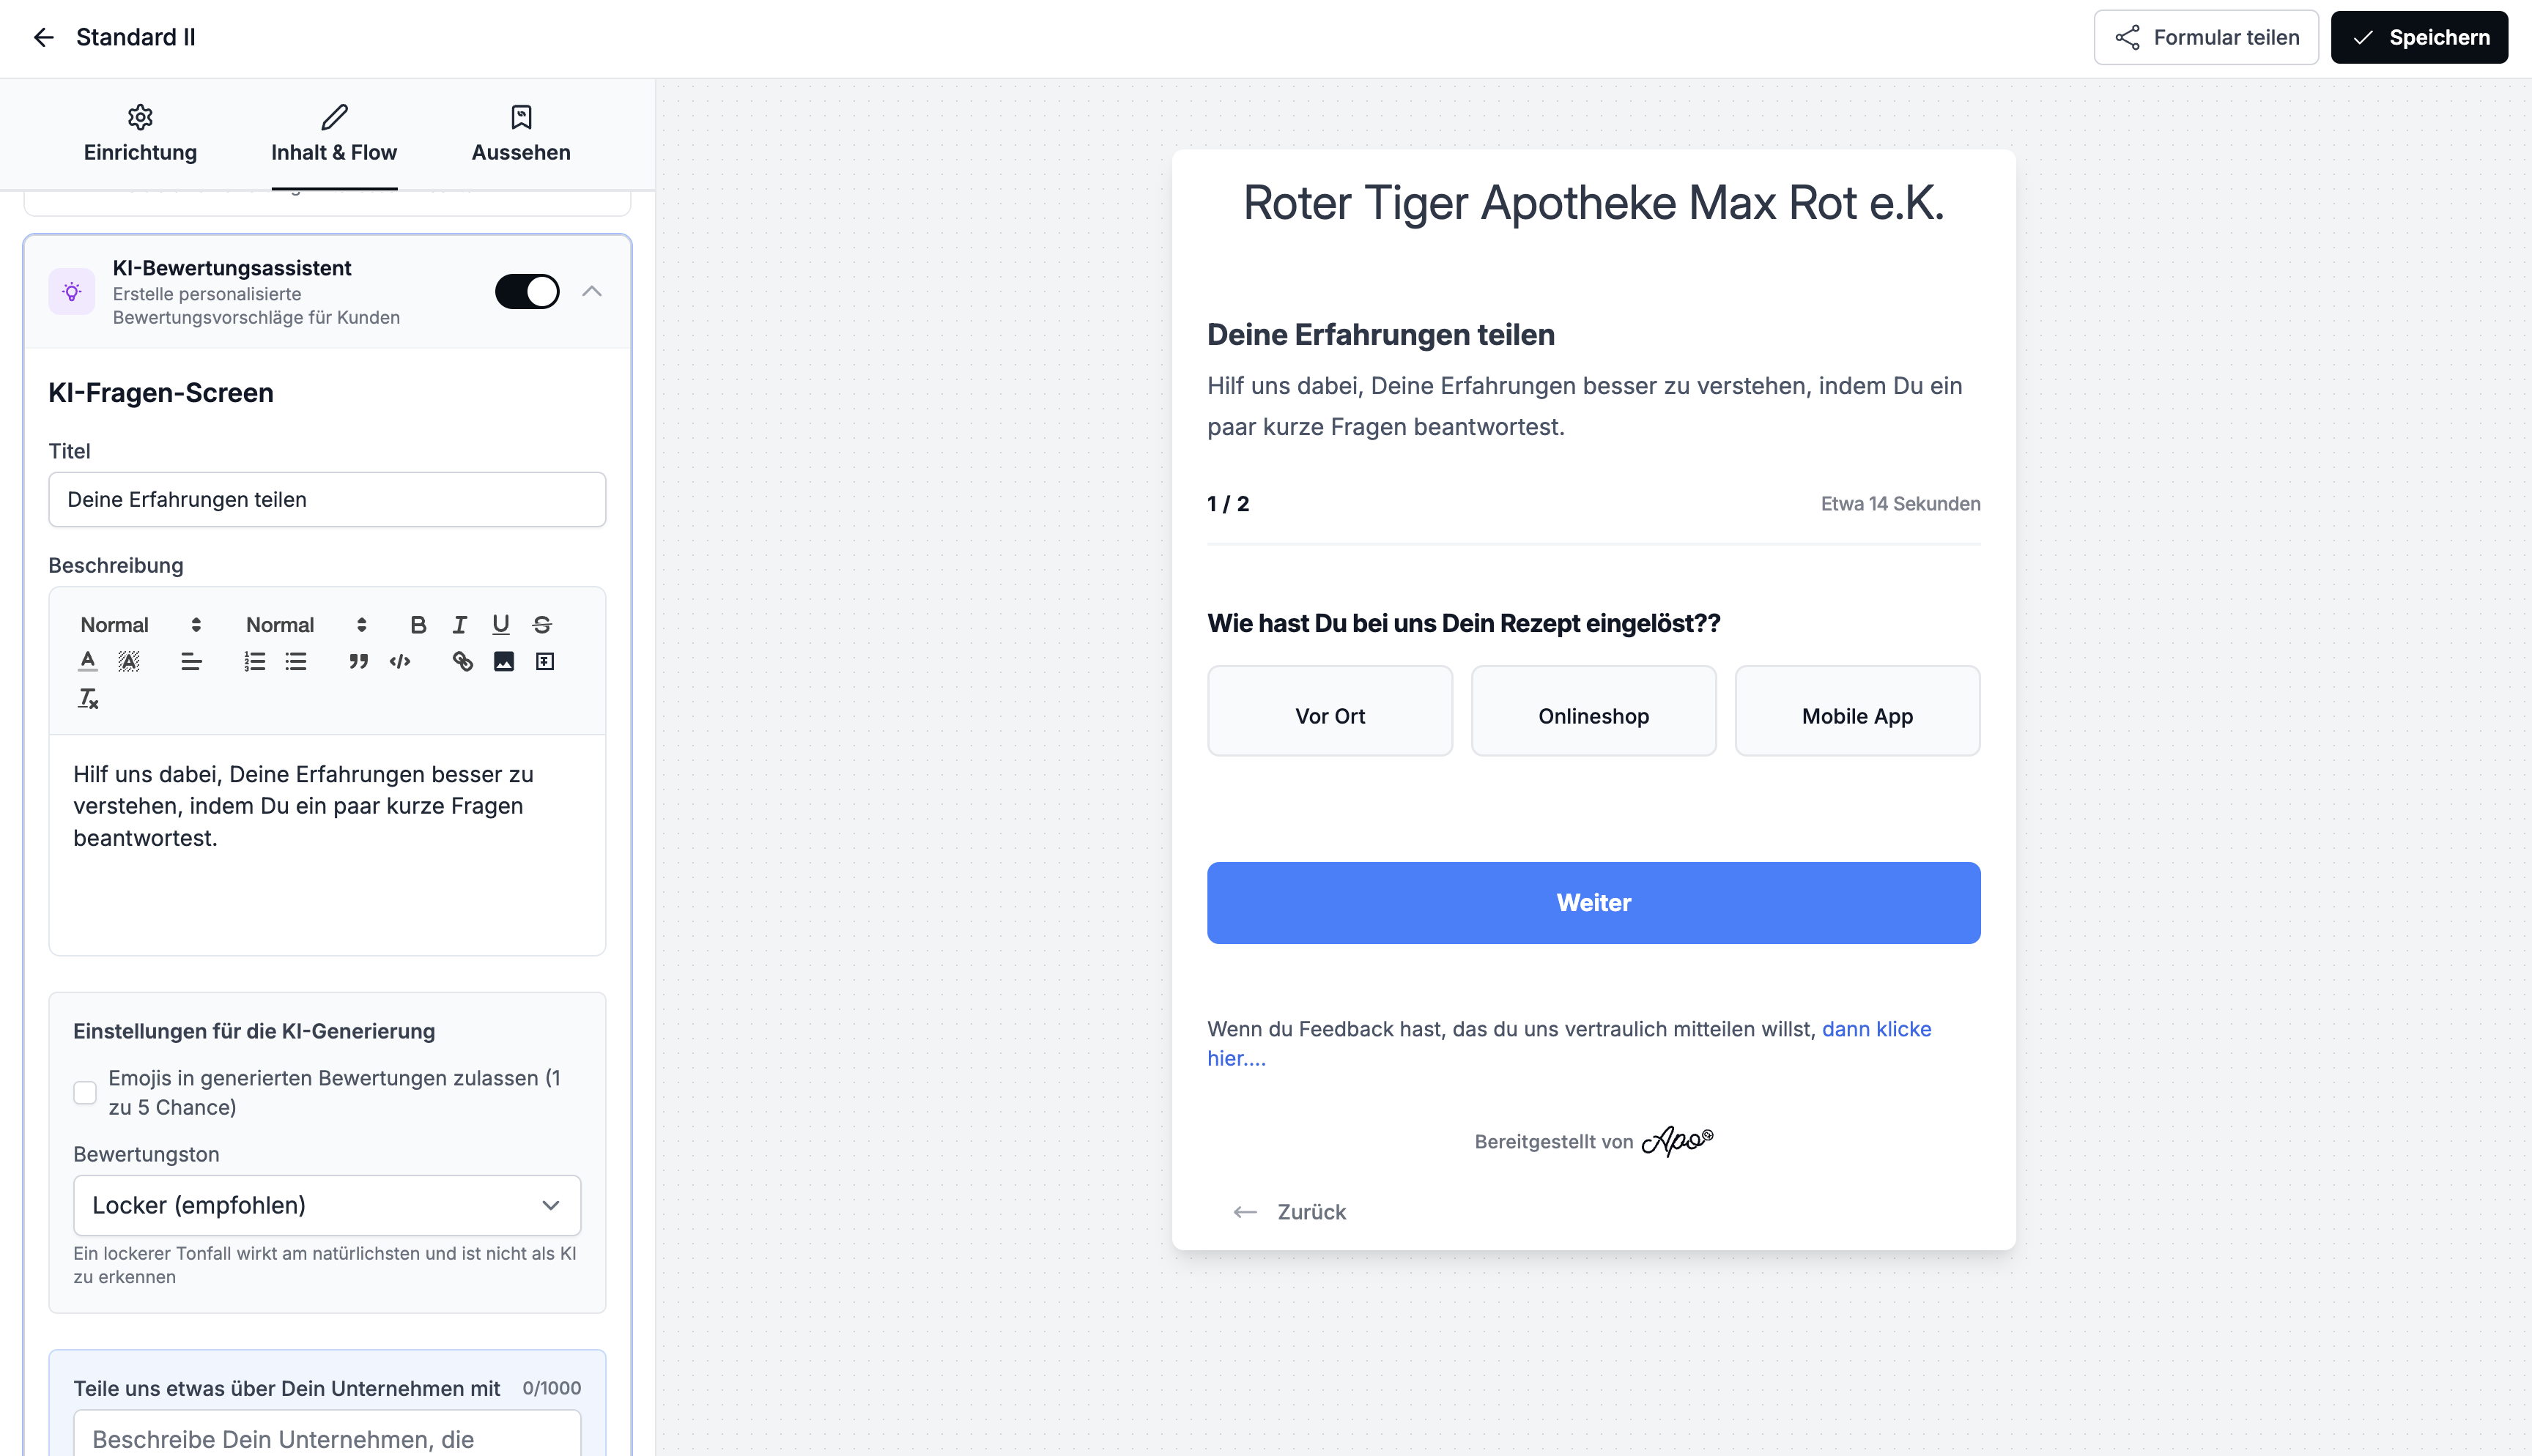This screenshot has height=1456, width=2532.
Task: Collapse the KI-Bewertungsassistent section
Action: coord(592,291)
